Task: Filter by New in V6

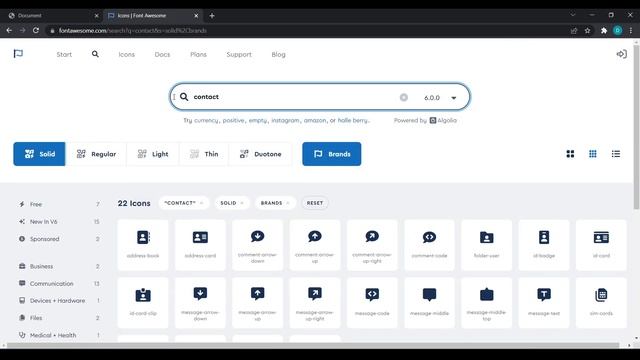Action: click(59, 222)
